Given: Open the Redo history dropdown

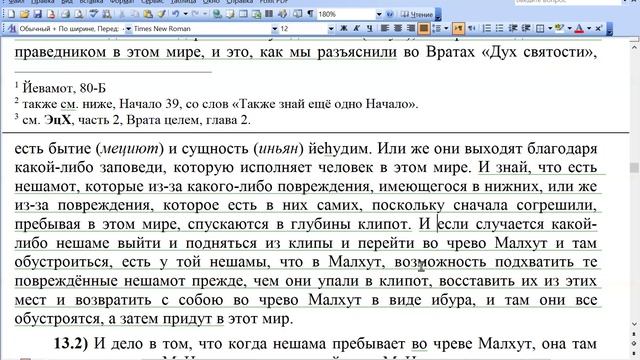Looking at the screenshot, I should pyautogui.click(x=205, y=14).
